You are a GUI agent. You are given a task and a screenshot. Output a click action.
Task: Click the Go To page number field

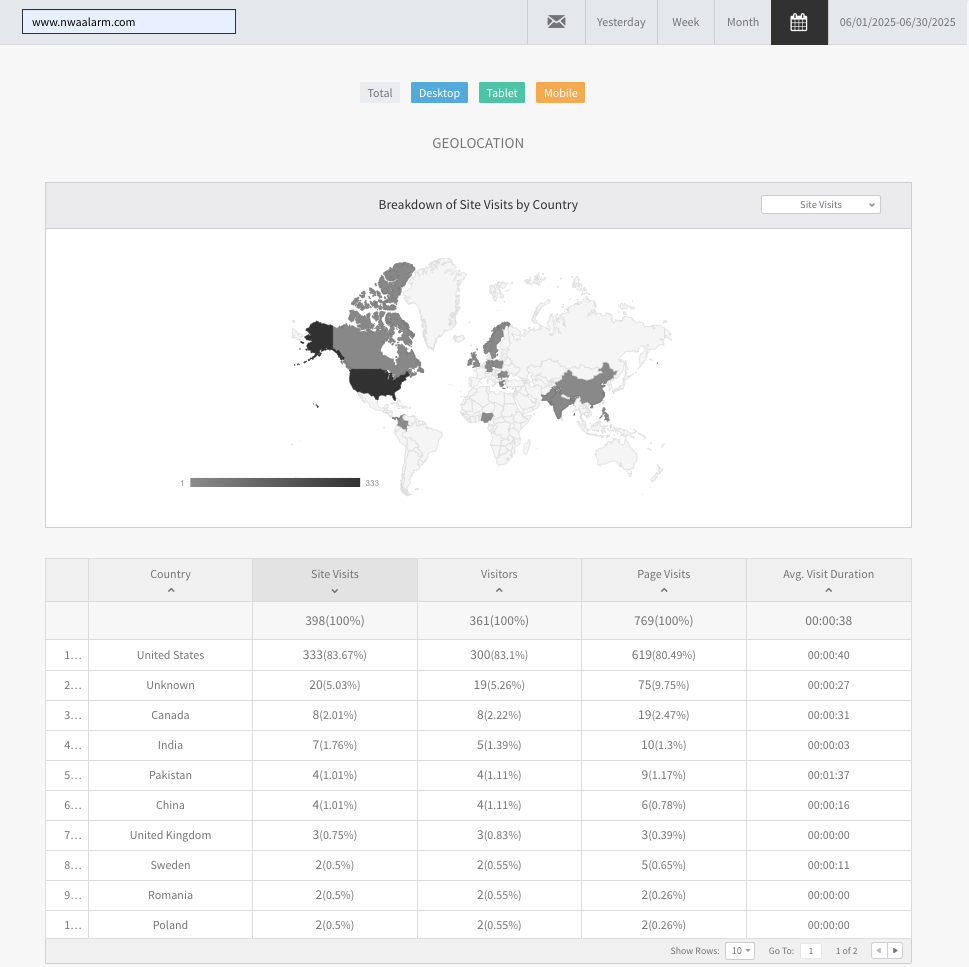coord(811,950)
